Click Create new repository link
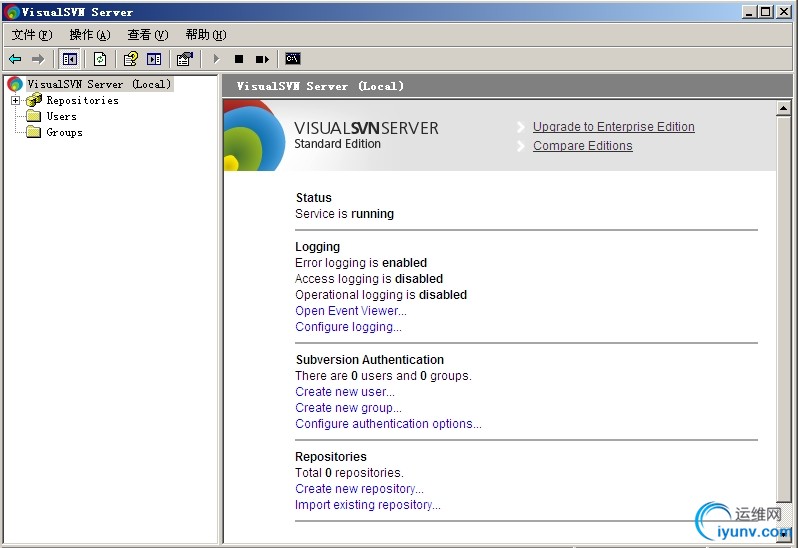The height and width of the screenshot is (548, 798). click(359, 488)
